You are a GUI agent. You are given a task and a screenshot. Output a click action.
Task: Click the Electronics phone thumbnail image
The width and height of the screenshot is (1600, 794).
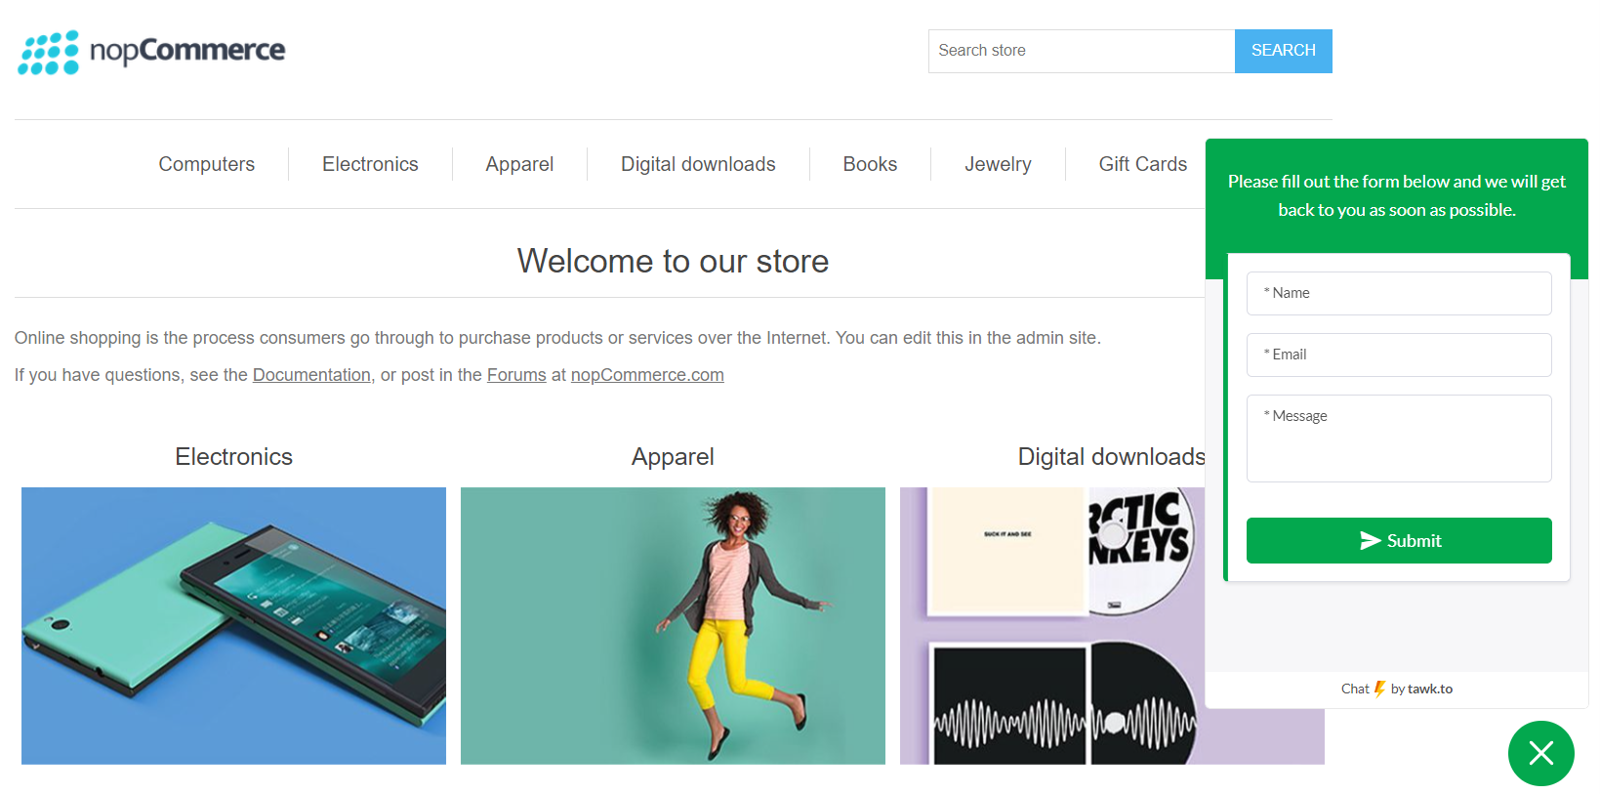point(234,626)
